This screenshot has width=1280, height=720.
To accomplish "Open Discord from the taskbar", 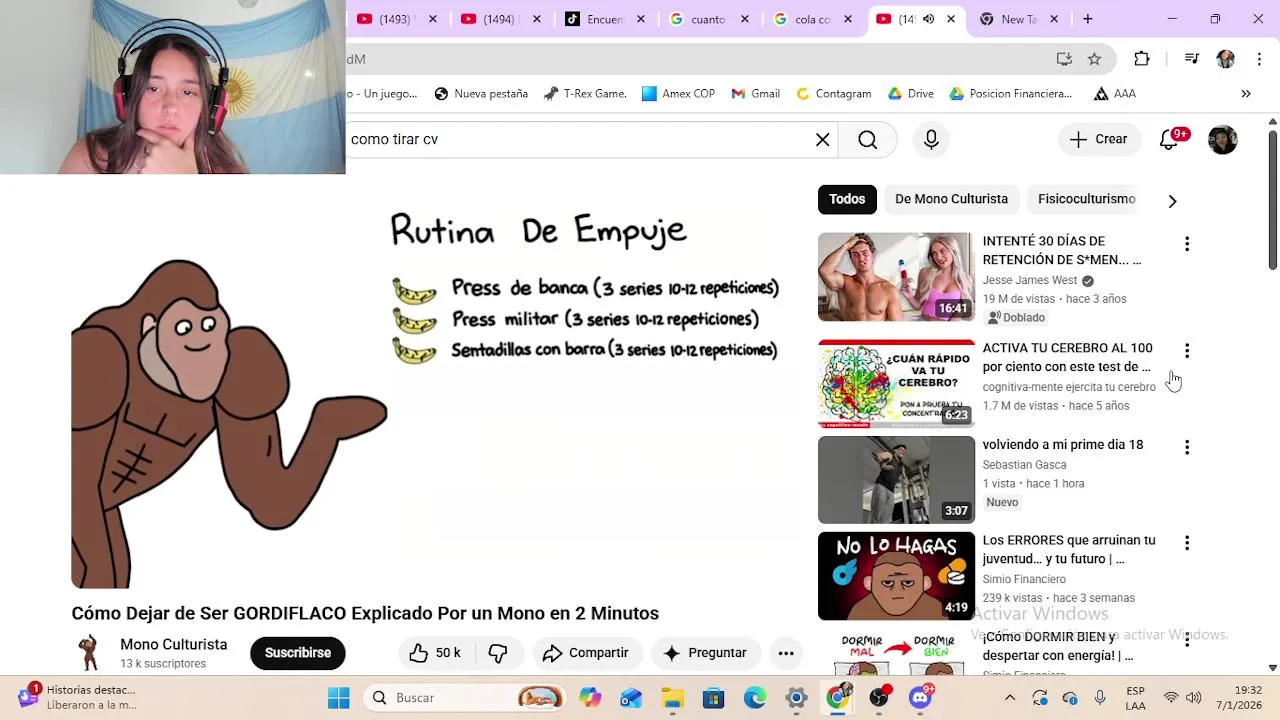I will point(921,698).
